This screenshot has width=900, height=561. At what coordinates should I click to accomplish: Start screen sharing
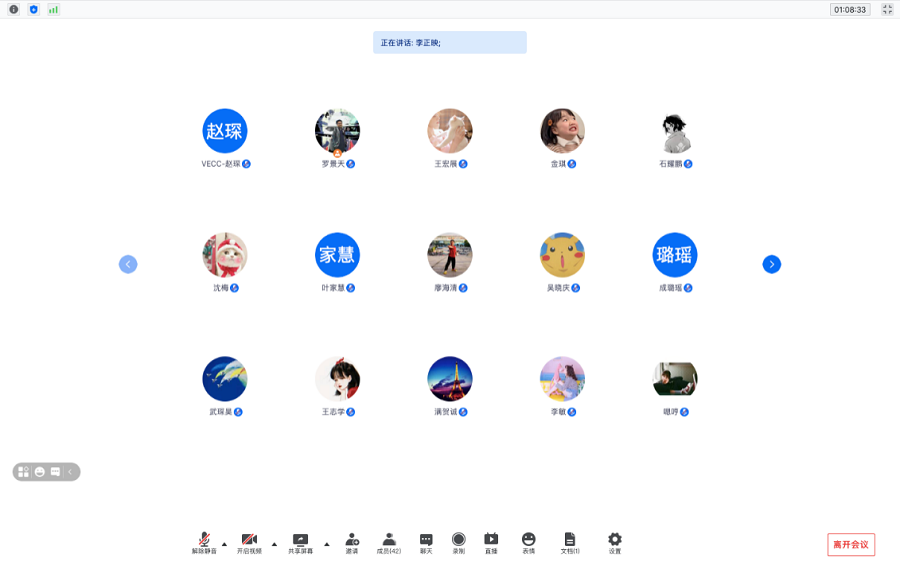click(300, 542)
